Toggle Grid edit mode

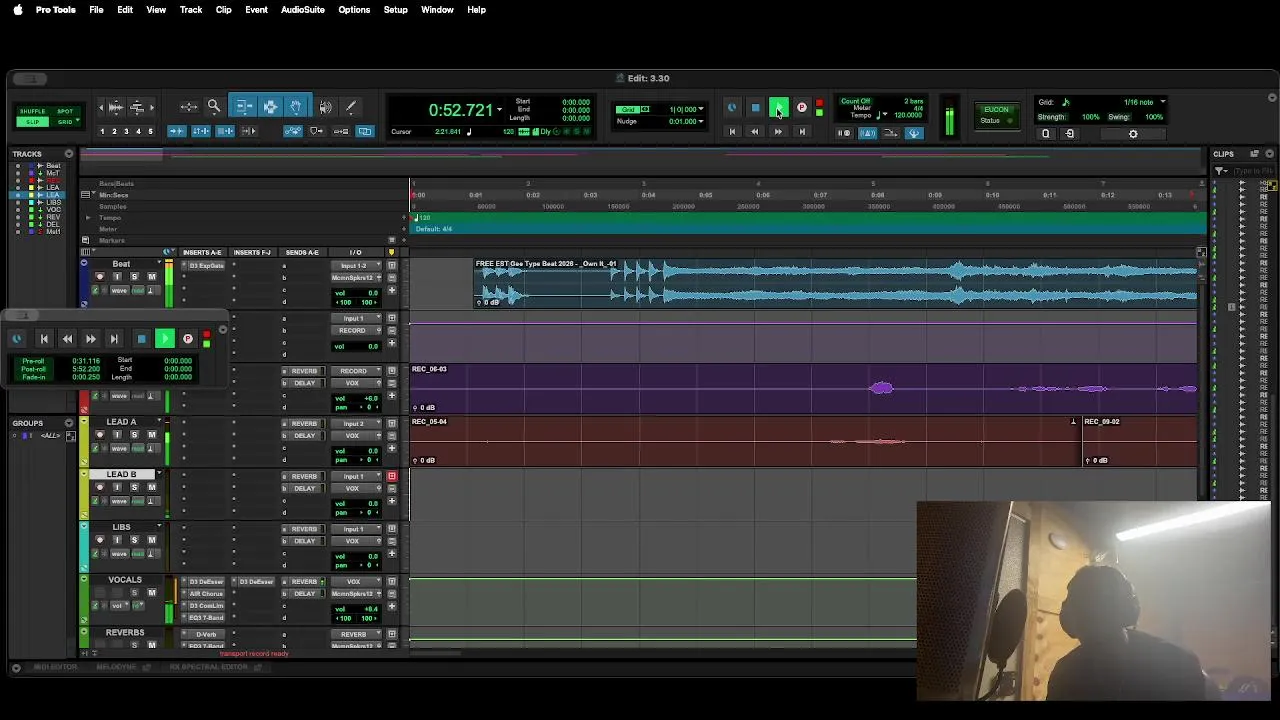coord(65,122)
